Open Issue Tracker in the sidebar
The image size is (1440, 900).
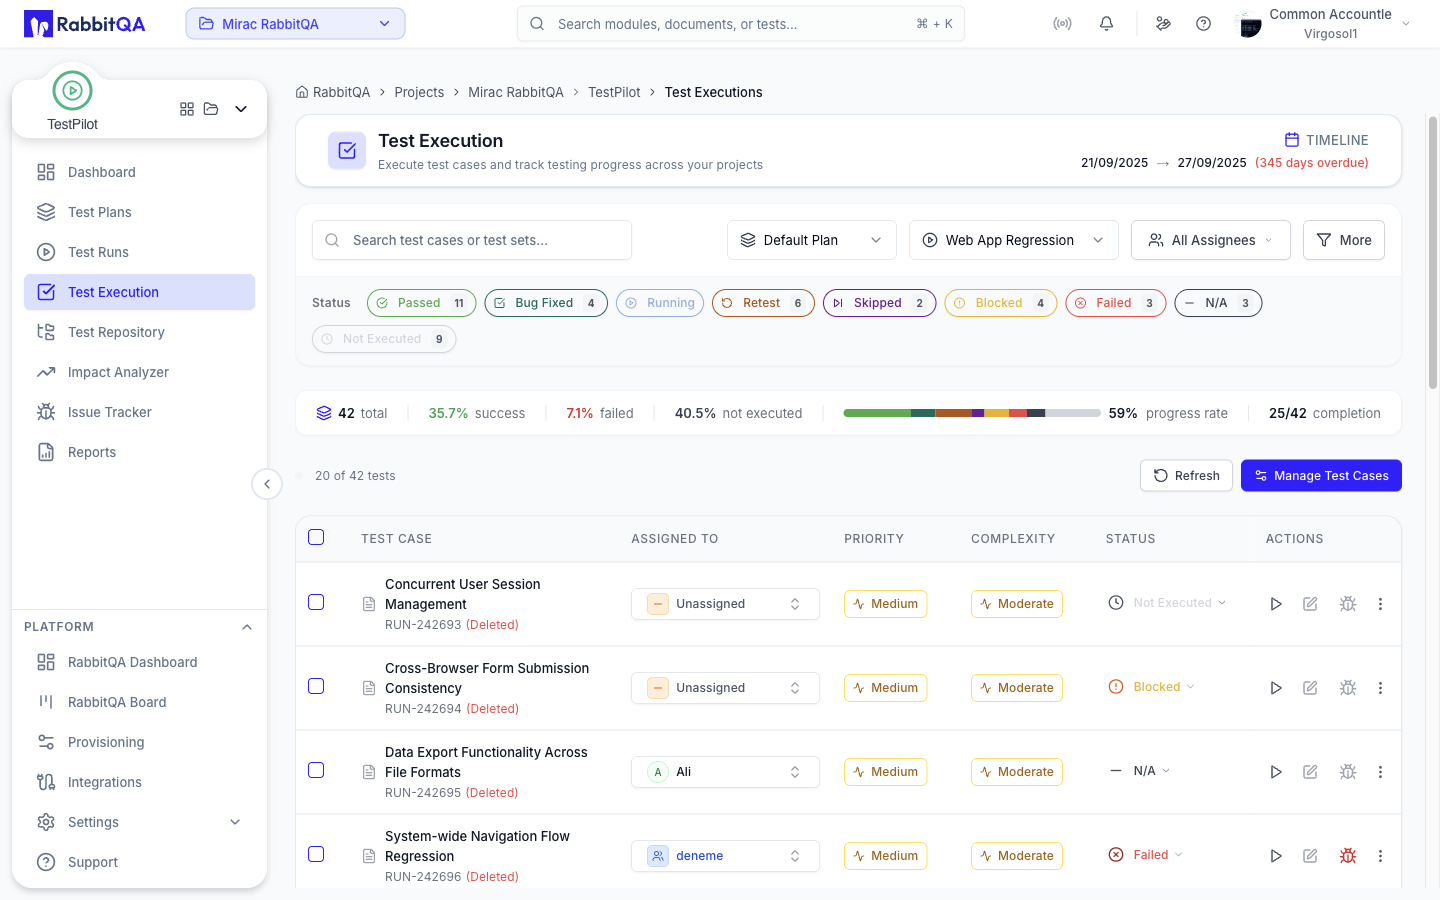(139, 412)
